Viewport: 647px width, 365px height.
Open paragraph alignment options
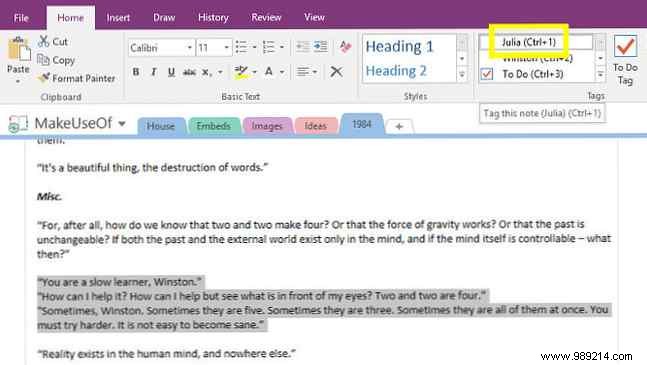pos(307,72)
